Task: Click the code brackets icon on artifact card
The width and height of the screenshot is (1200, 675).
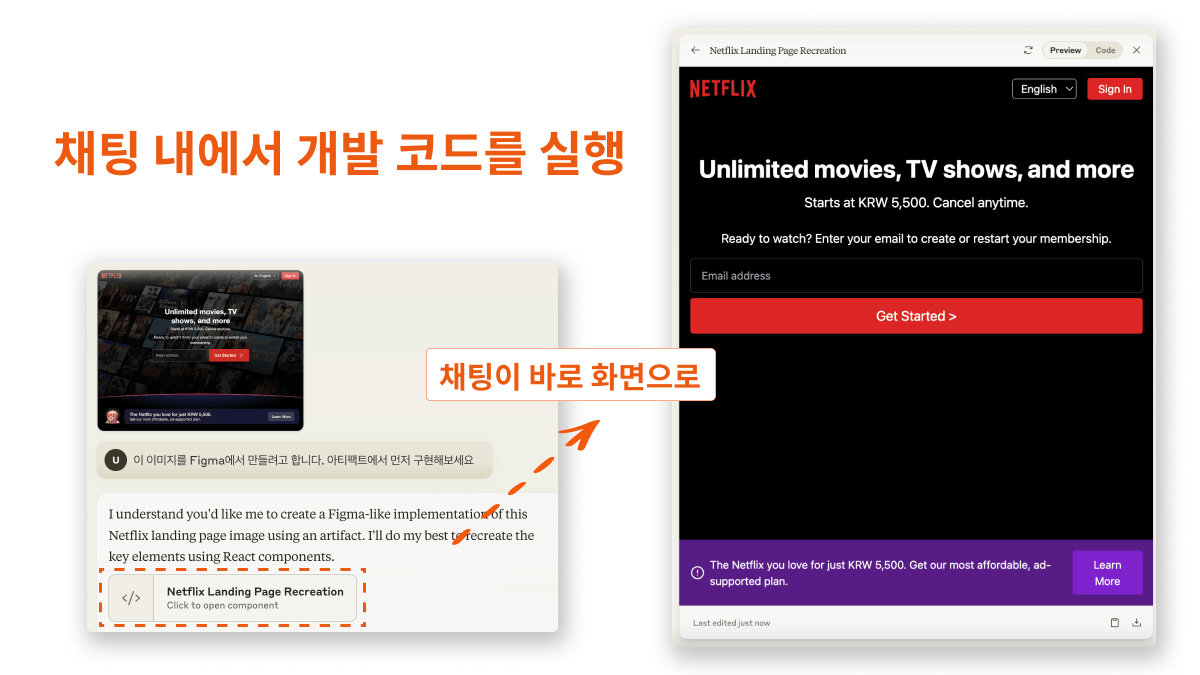Action: pos(131,598)
